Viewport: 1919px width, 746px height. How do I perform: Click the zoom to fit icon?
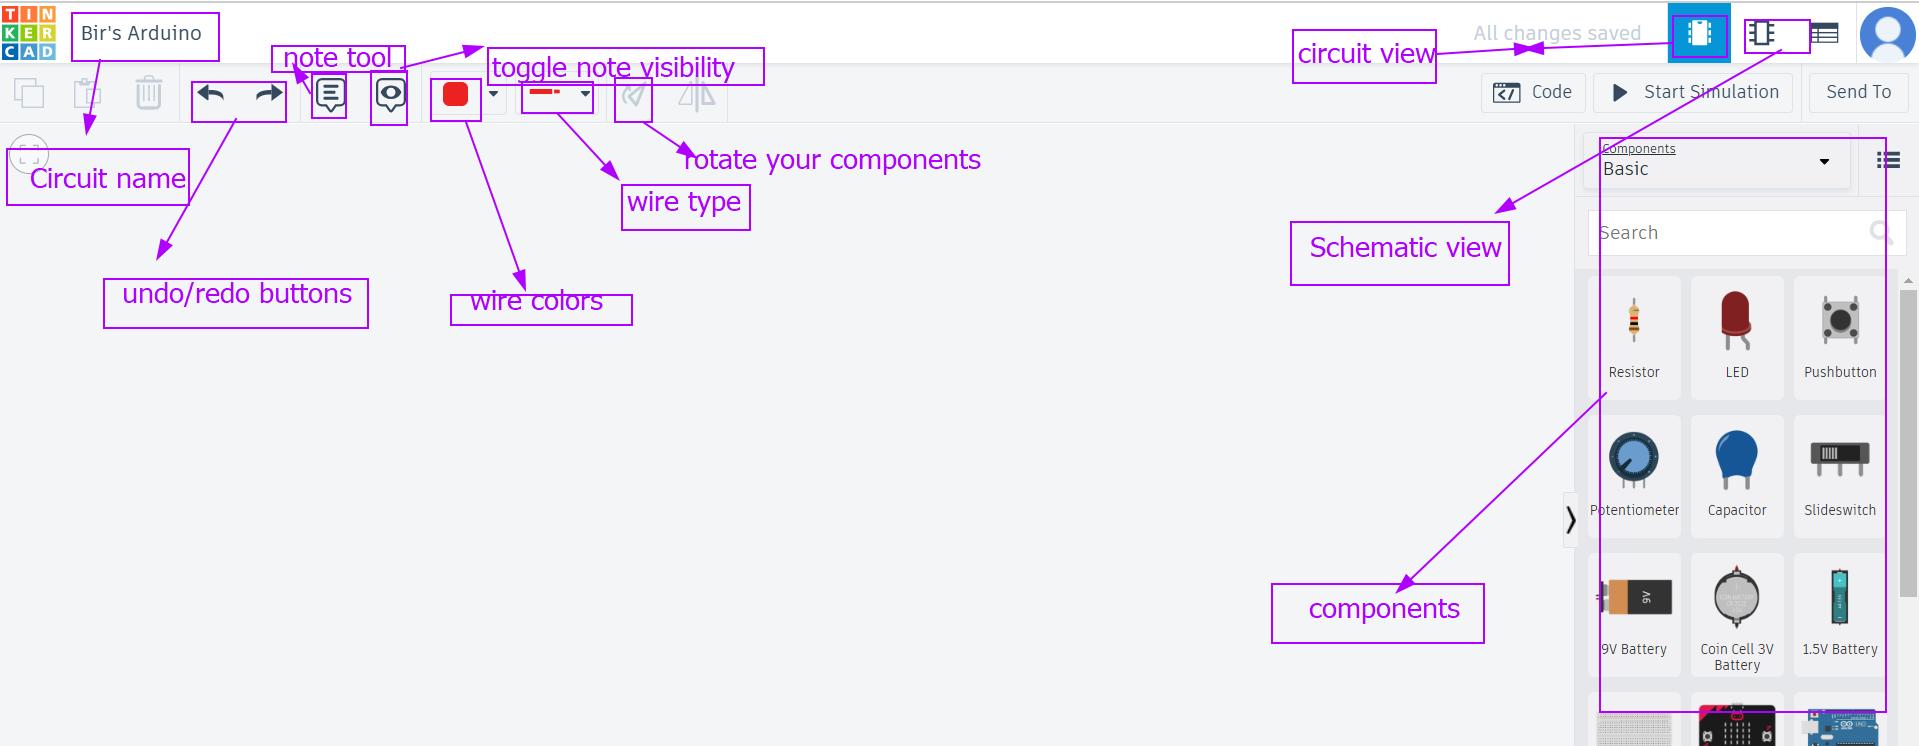[28, 155]
